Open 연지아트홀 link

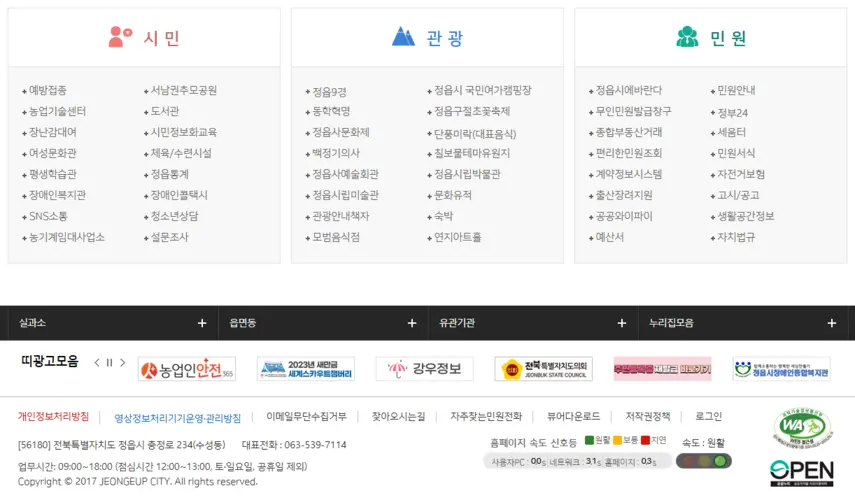[x=457, y=237]
